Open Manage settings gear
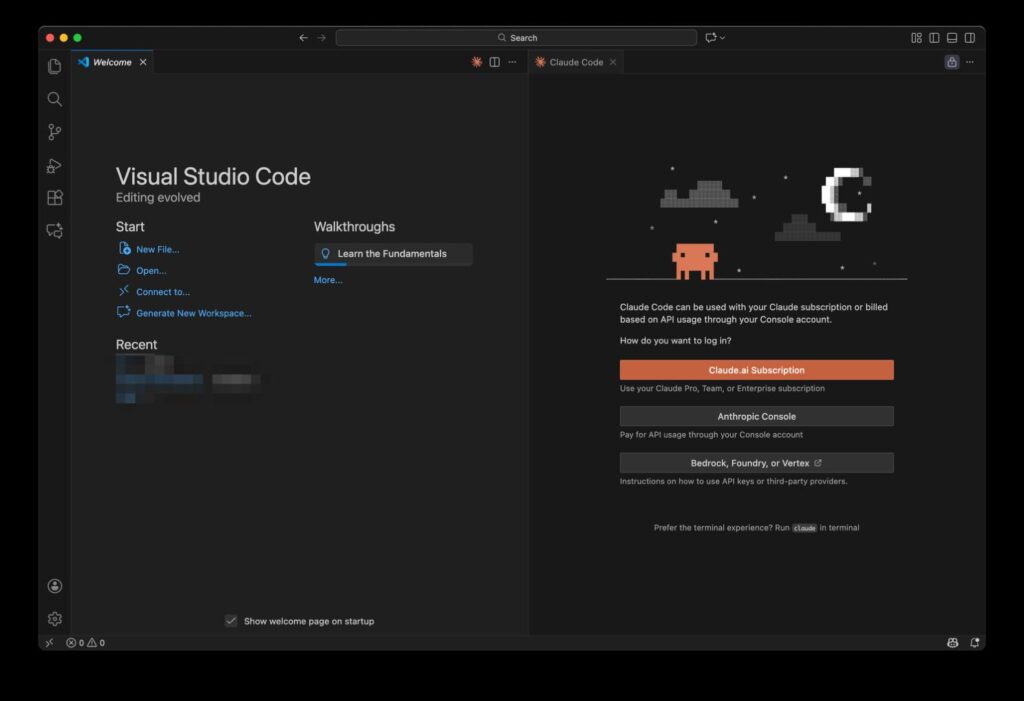 point(55,619)
